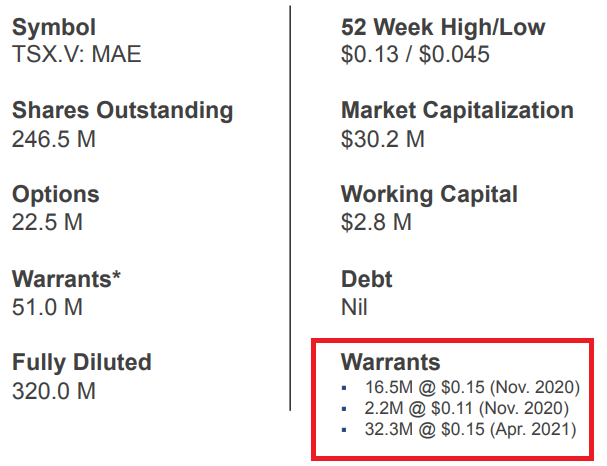The image size is (607, 466).
Task: Click the Warrants* heading with asterisk
Action: [x=67, y=279]
